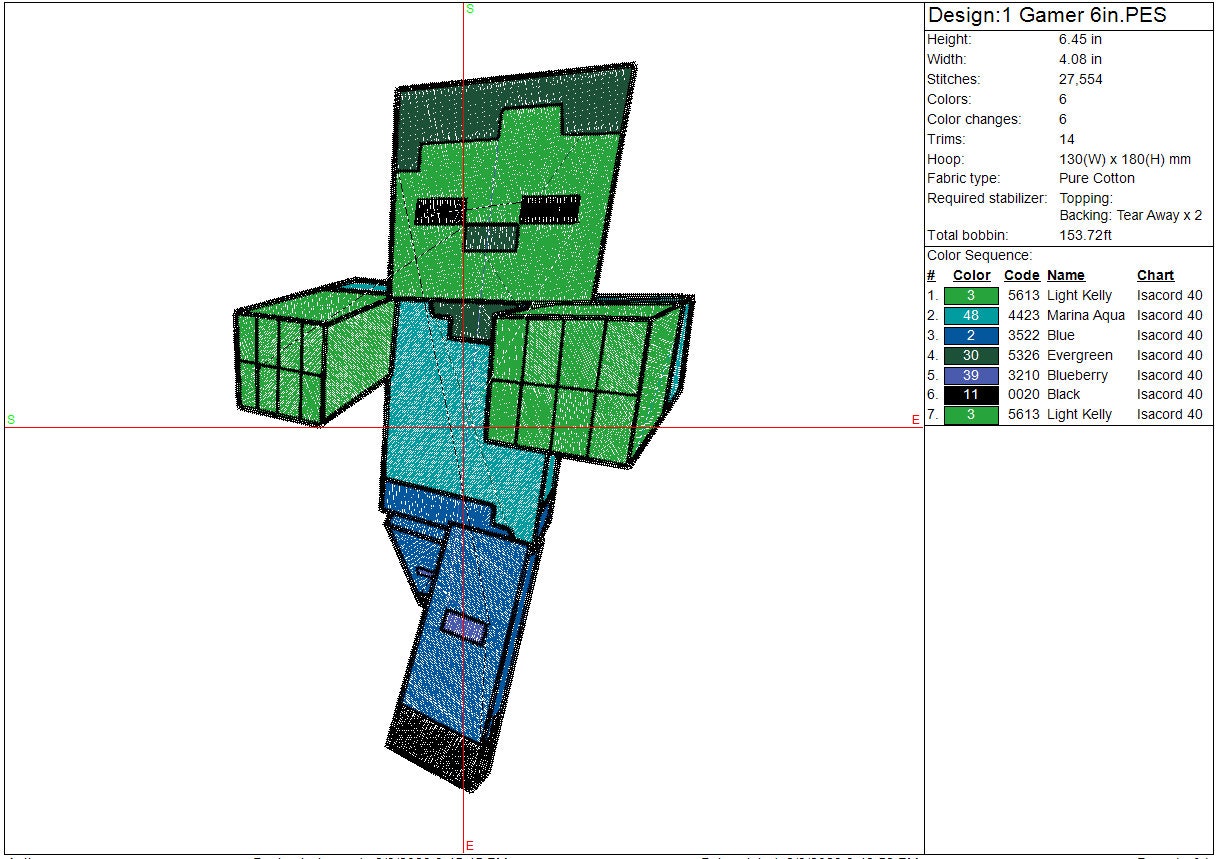
Task: Select the Evergreen swatch numbered 30
Action: (970, 355)
